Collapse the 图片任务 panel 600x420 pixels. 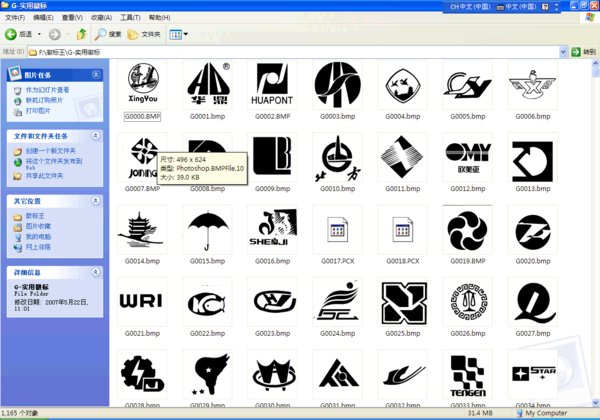(96, 75)
